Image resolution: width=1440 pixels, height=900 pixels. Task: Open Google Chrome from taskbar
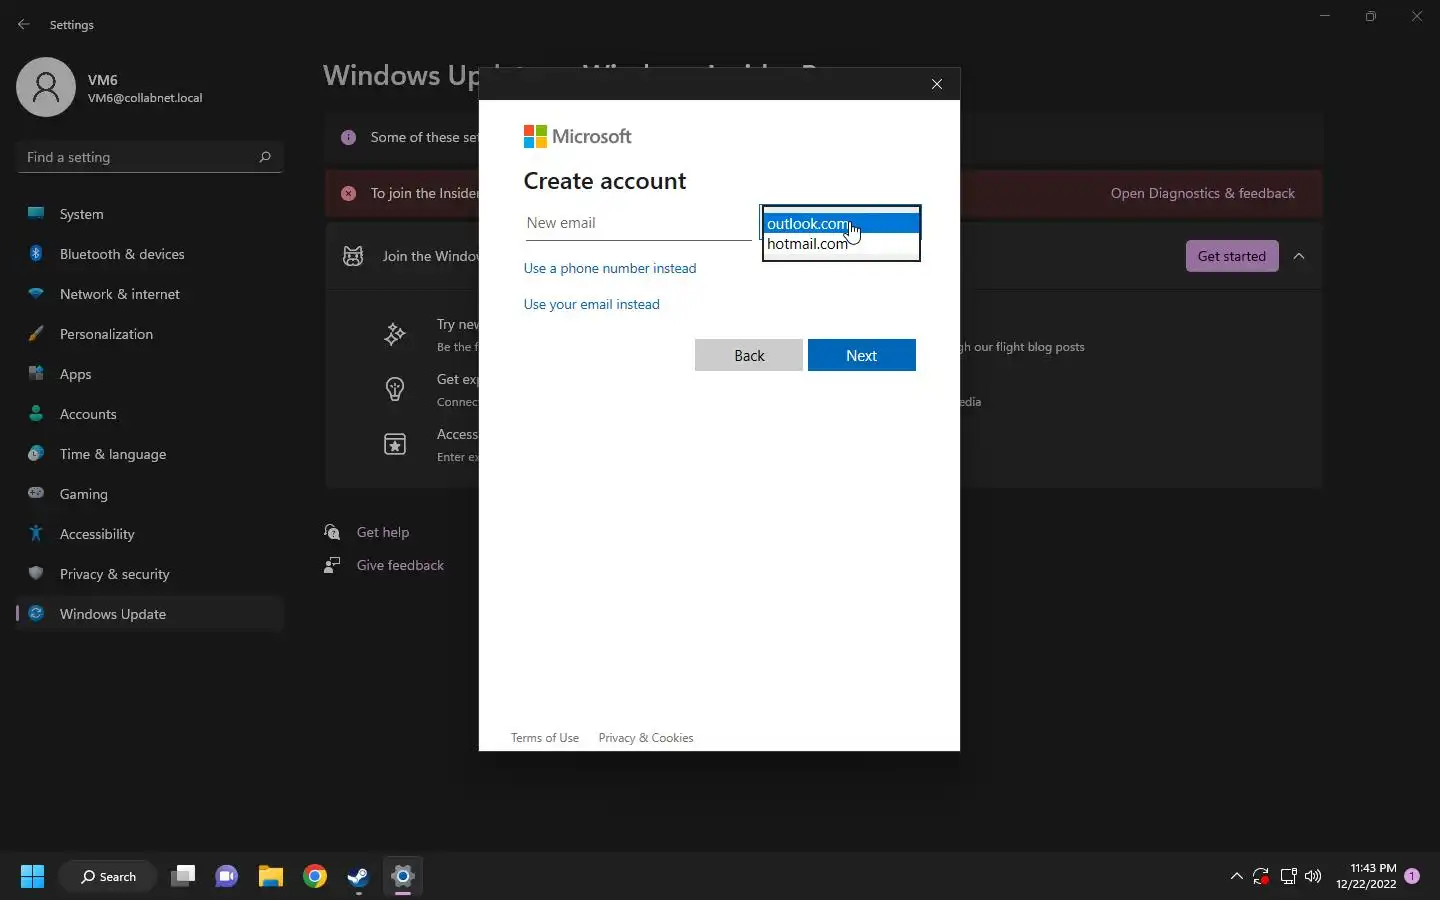tap(315, 877)
